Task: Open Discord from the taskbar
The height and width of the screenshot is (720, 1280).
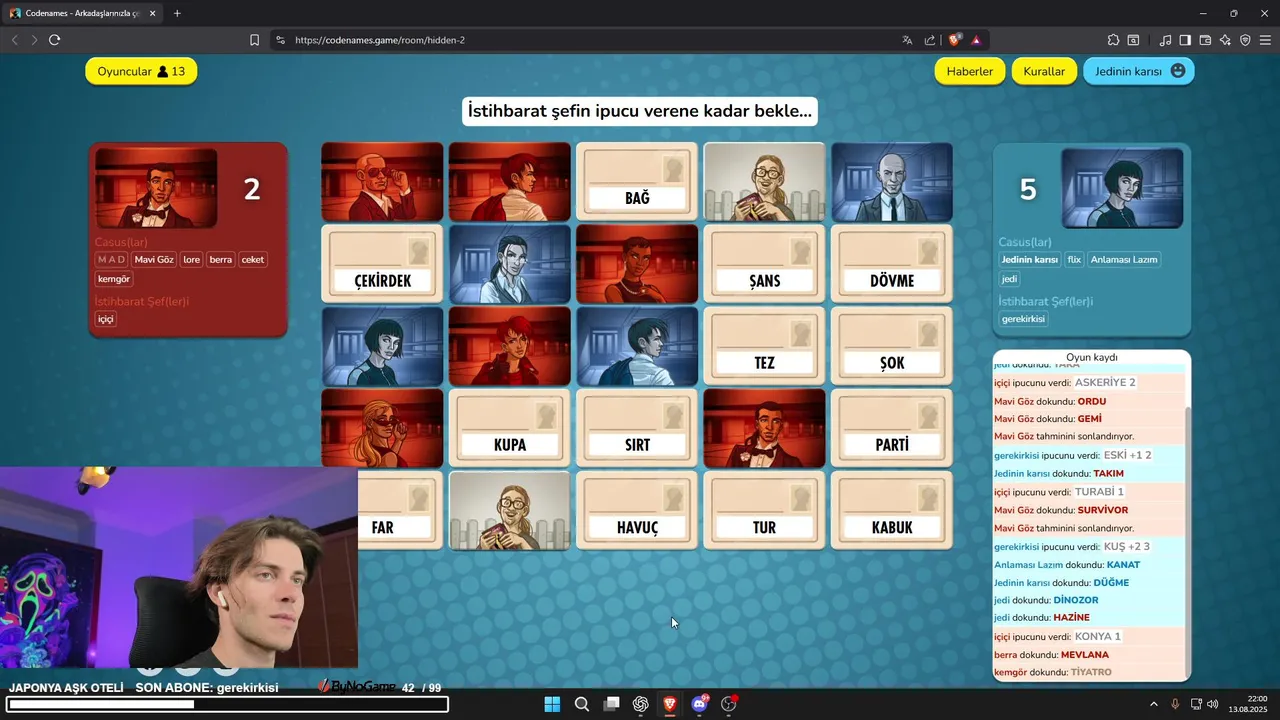Action: [x=699, y=704]
